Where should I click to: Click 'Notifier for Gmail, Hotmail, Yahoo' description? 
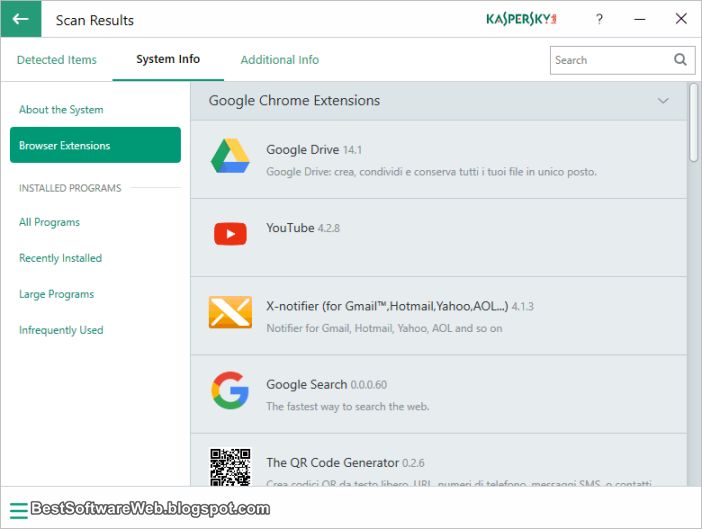tap(384, 328)
